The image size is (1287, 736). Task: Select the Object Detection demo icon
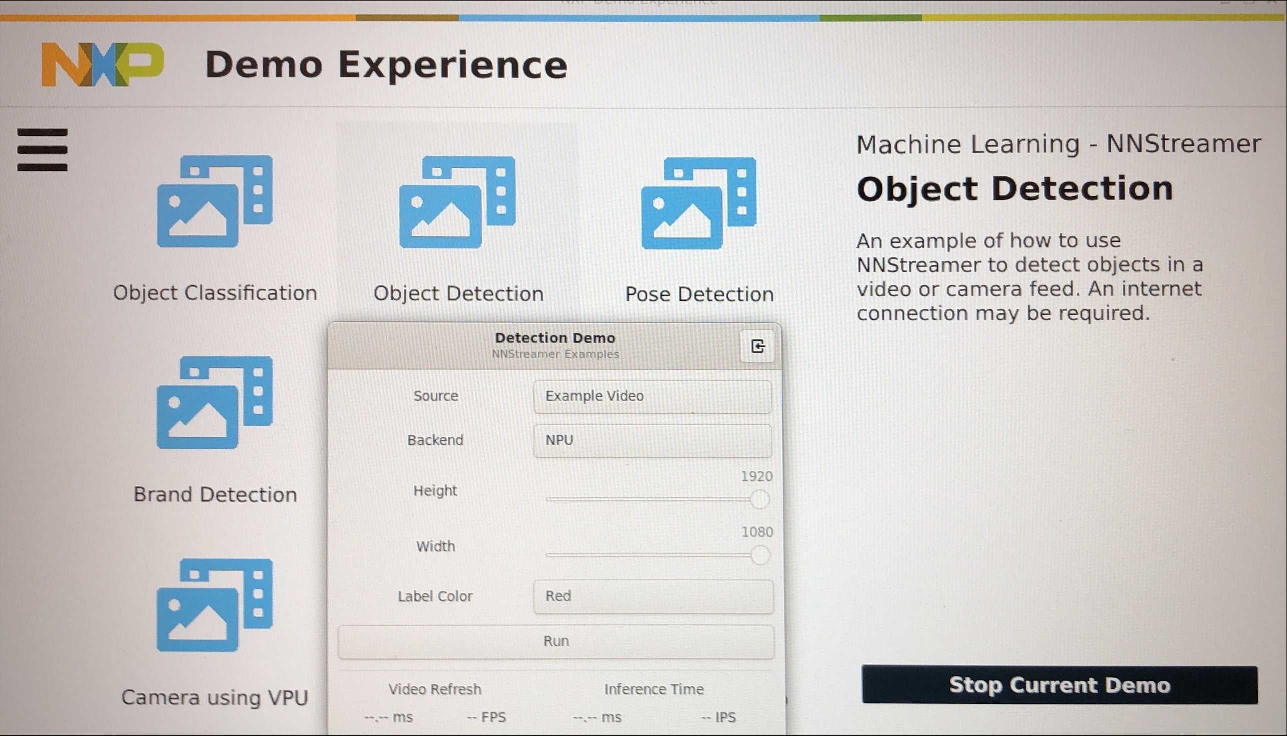pyautogui.click(x=457, y=202)
